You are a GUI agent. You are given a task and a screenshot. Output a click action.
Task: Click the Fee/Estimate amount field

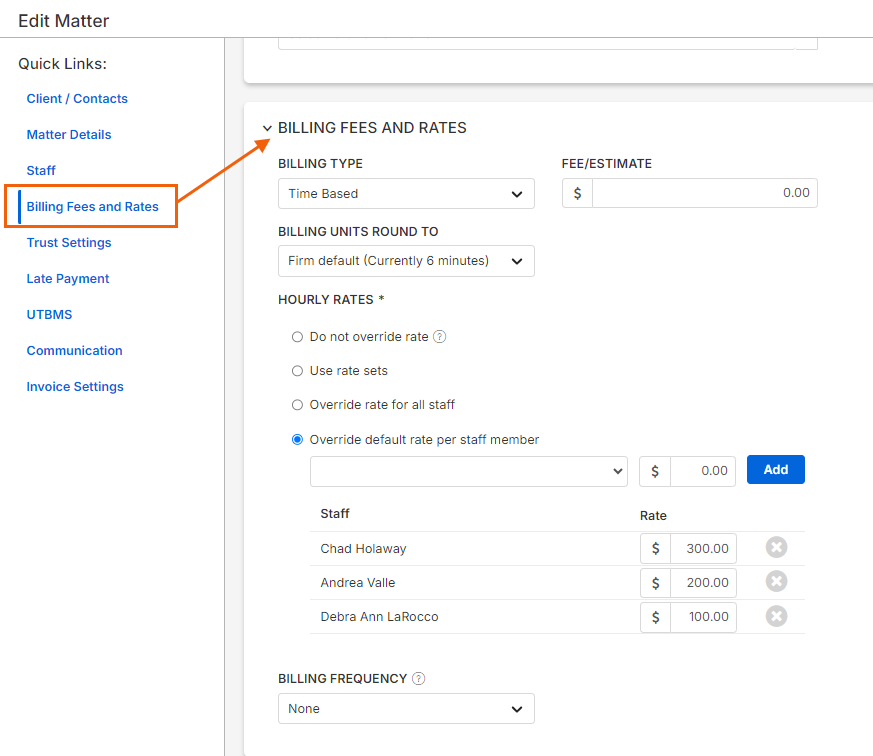point(704,193)
